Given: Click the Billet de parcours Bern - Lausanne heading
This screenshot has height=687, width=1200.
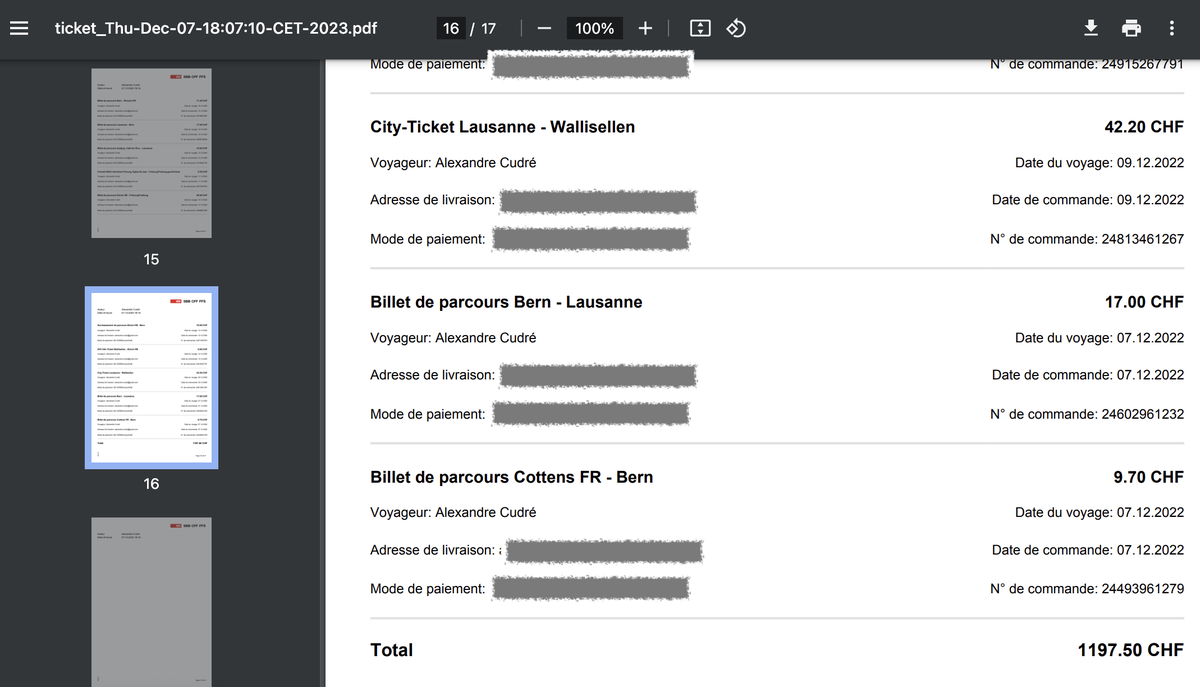Looking at the screenshot, I should tap(506, 302).
